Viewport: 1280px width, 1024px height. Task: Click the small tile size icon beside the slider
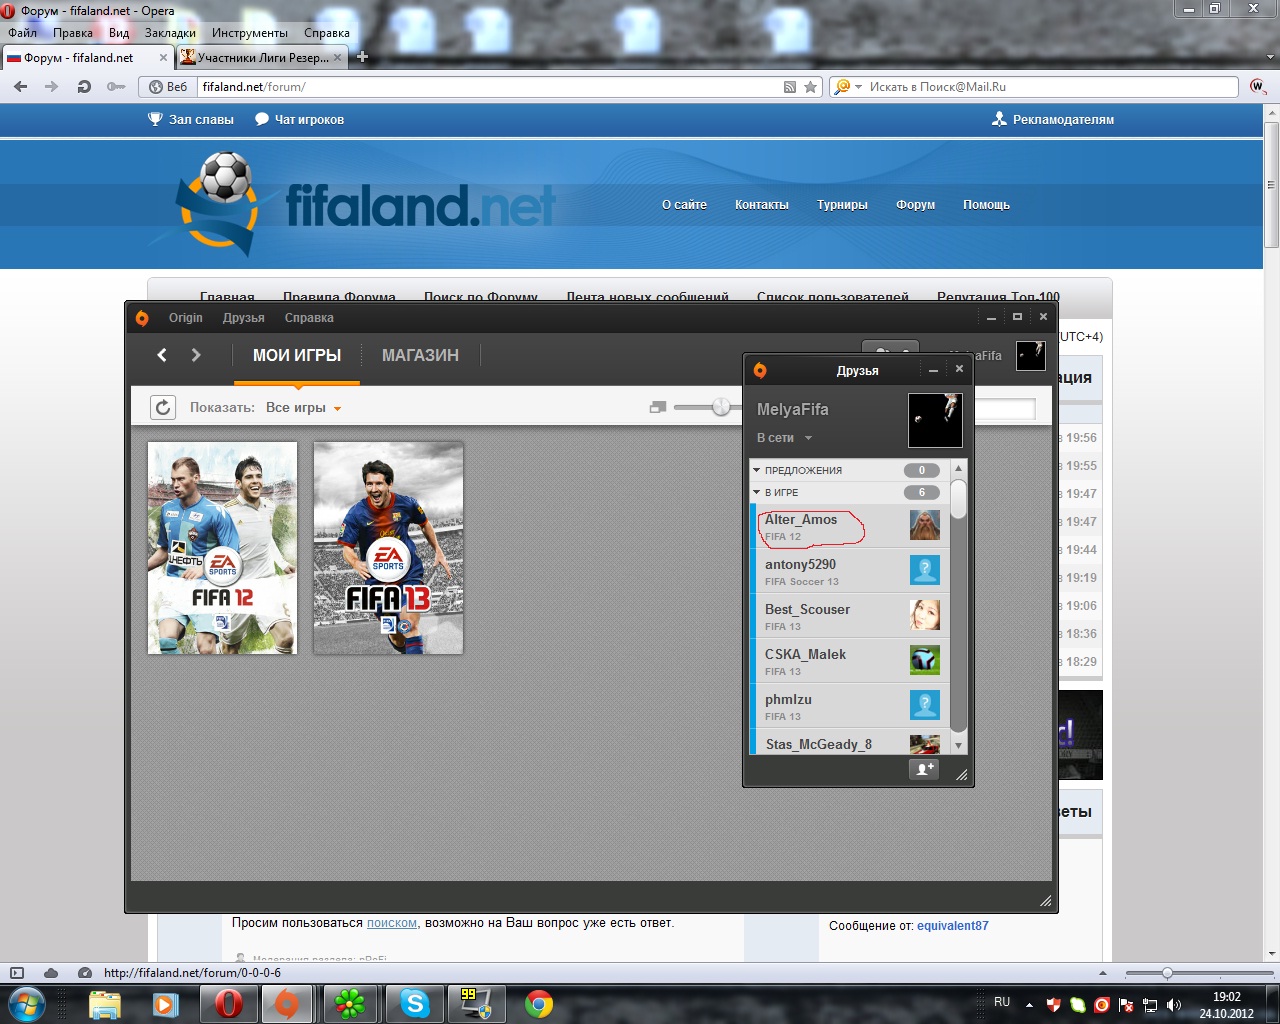click(658, 407)
